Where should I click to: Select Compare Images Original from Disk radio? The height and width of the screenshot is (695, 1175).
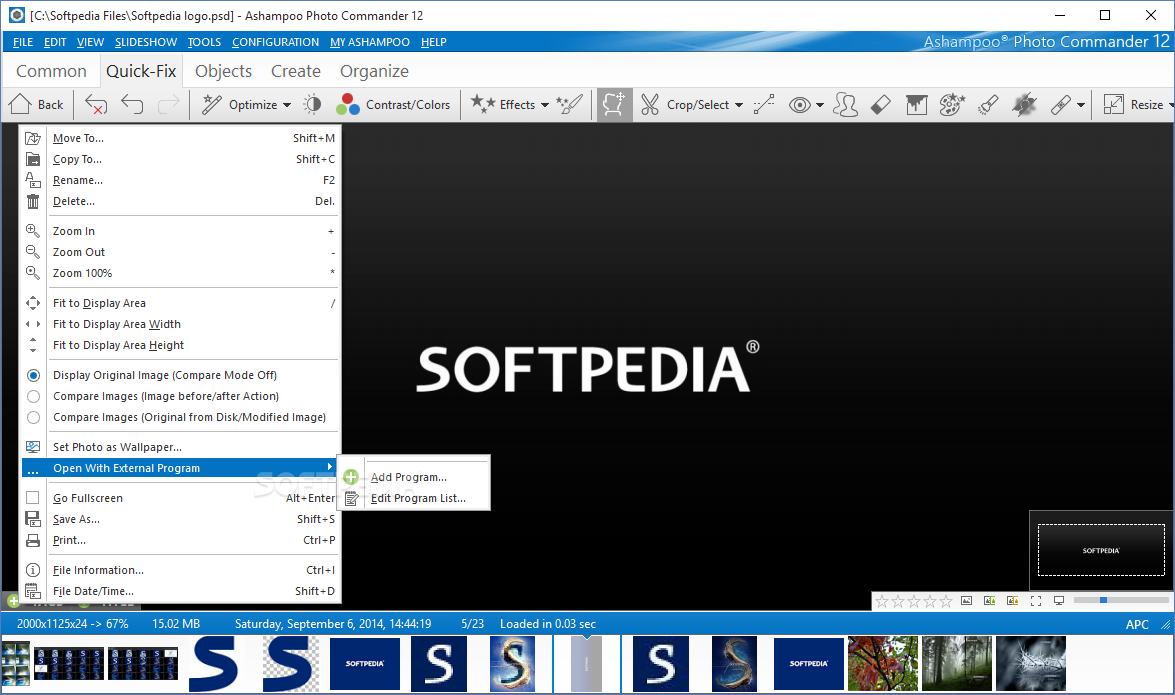click(x=33, y=417)
